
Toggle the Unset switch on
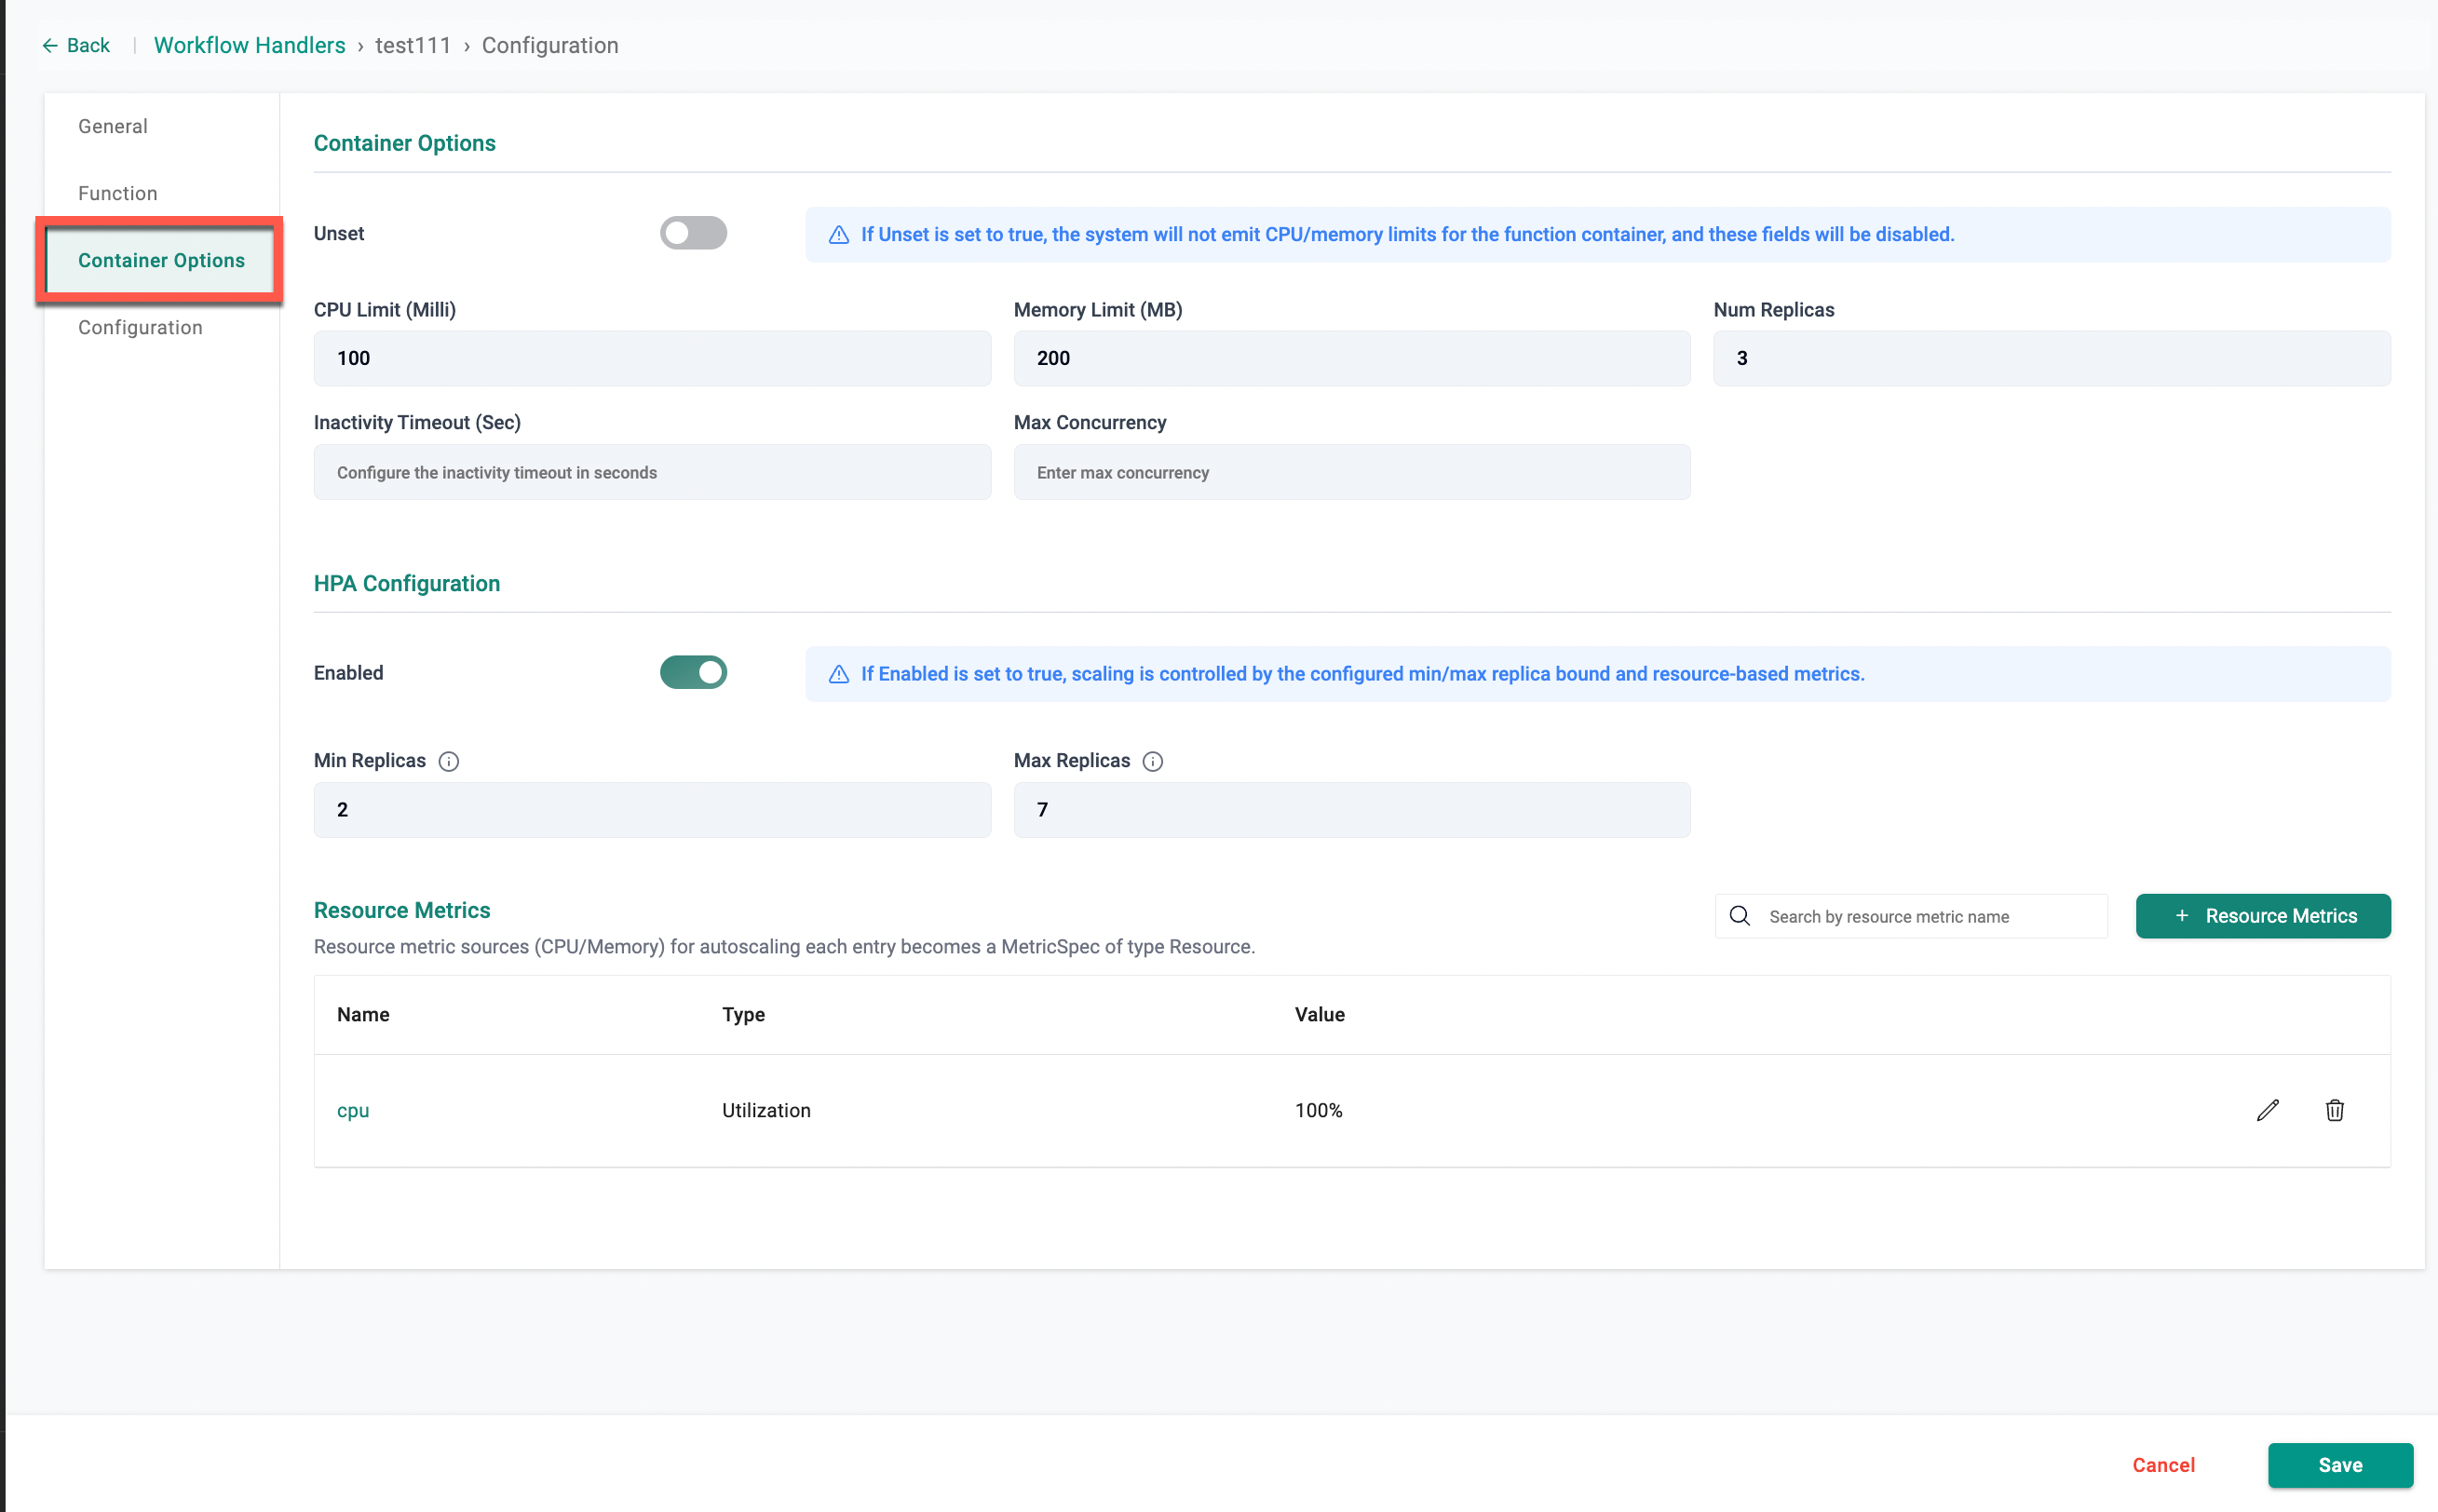[693, 233]
